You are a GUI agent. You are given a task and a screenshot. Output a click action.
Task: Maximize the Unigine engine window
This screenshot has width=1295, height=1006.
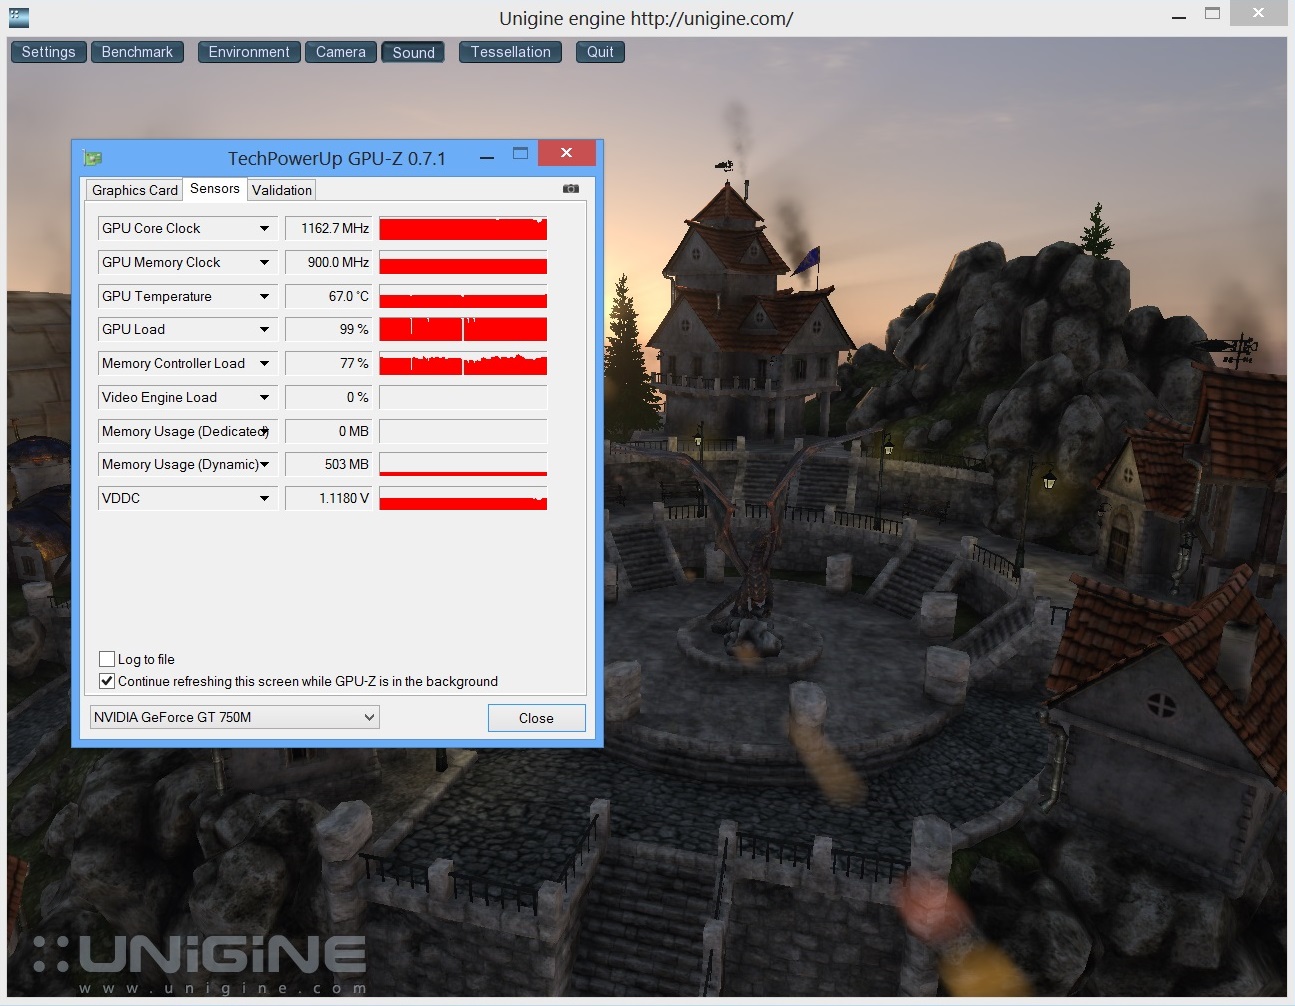point(1212,14)
